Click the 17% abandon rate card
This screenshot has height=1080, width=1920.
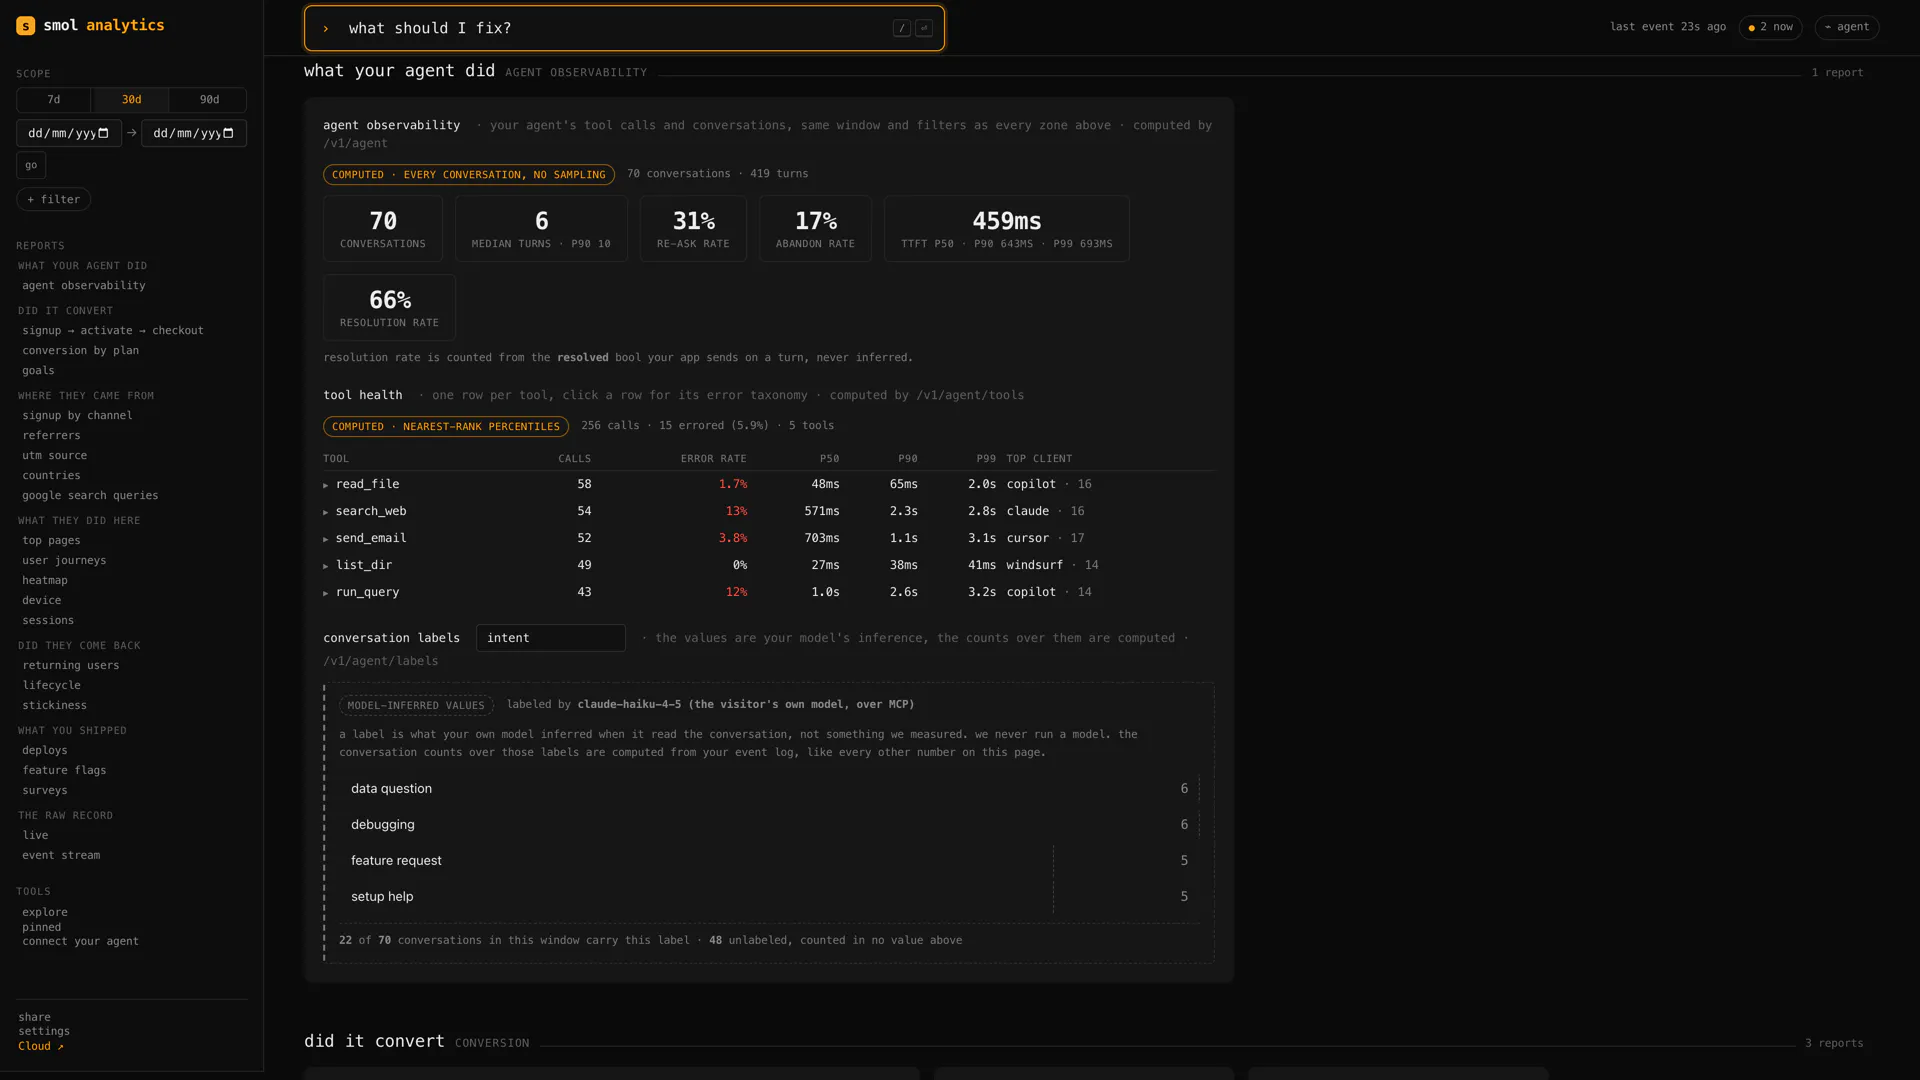815,229
